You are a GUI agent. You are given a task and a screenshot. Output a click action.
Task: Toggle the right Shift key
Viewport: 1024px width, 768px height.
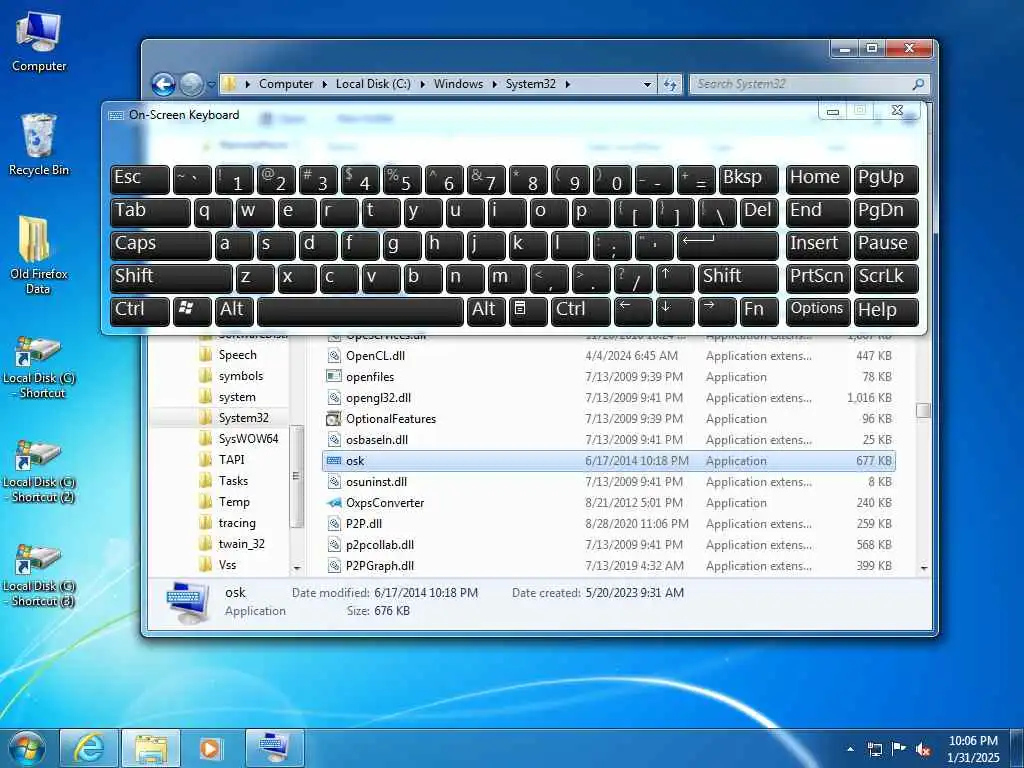[x=738, y=278]
